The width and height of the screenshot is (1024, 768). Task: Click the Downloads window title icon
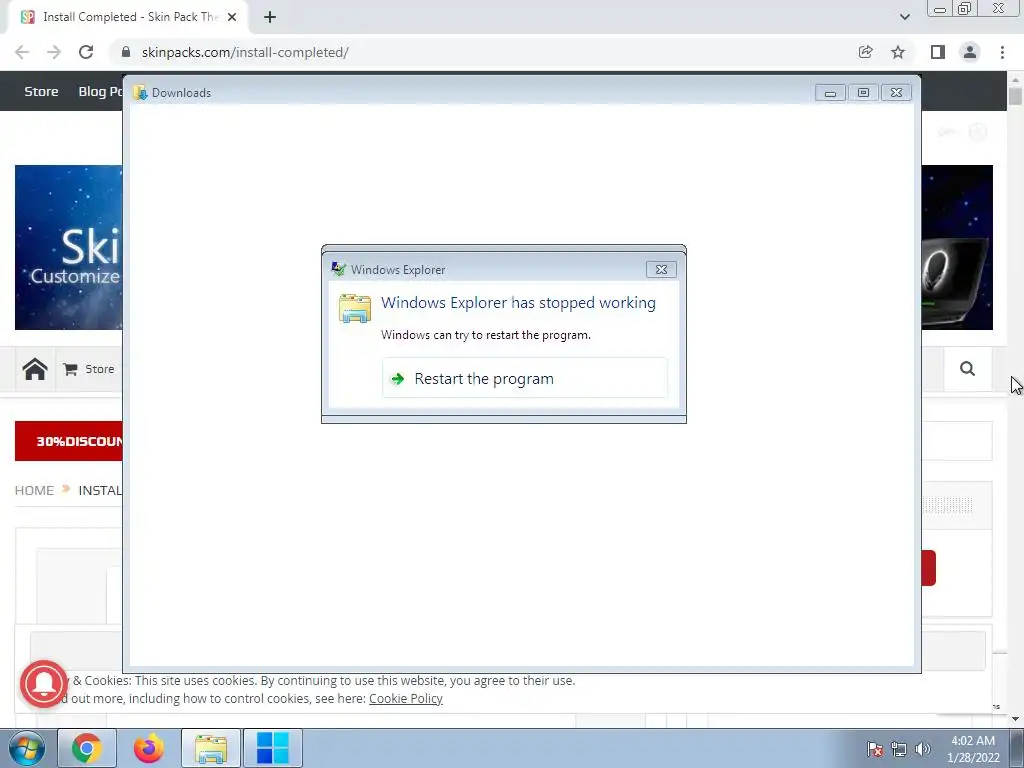[x=140, y=93]
